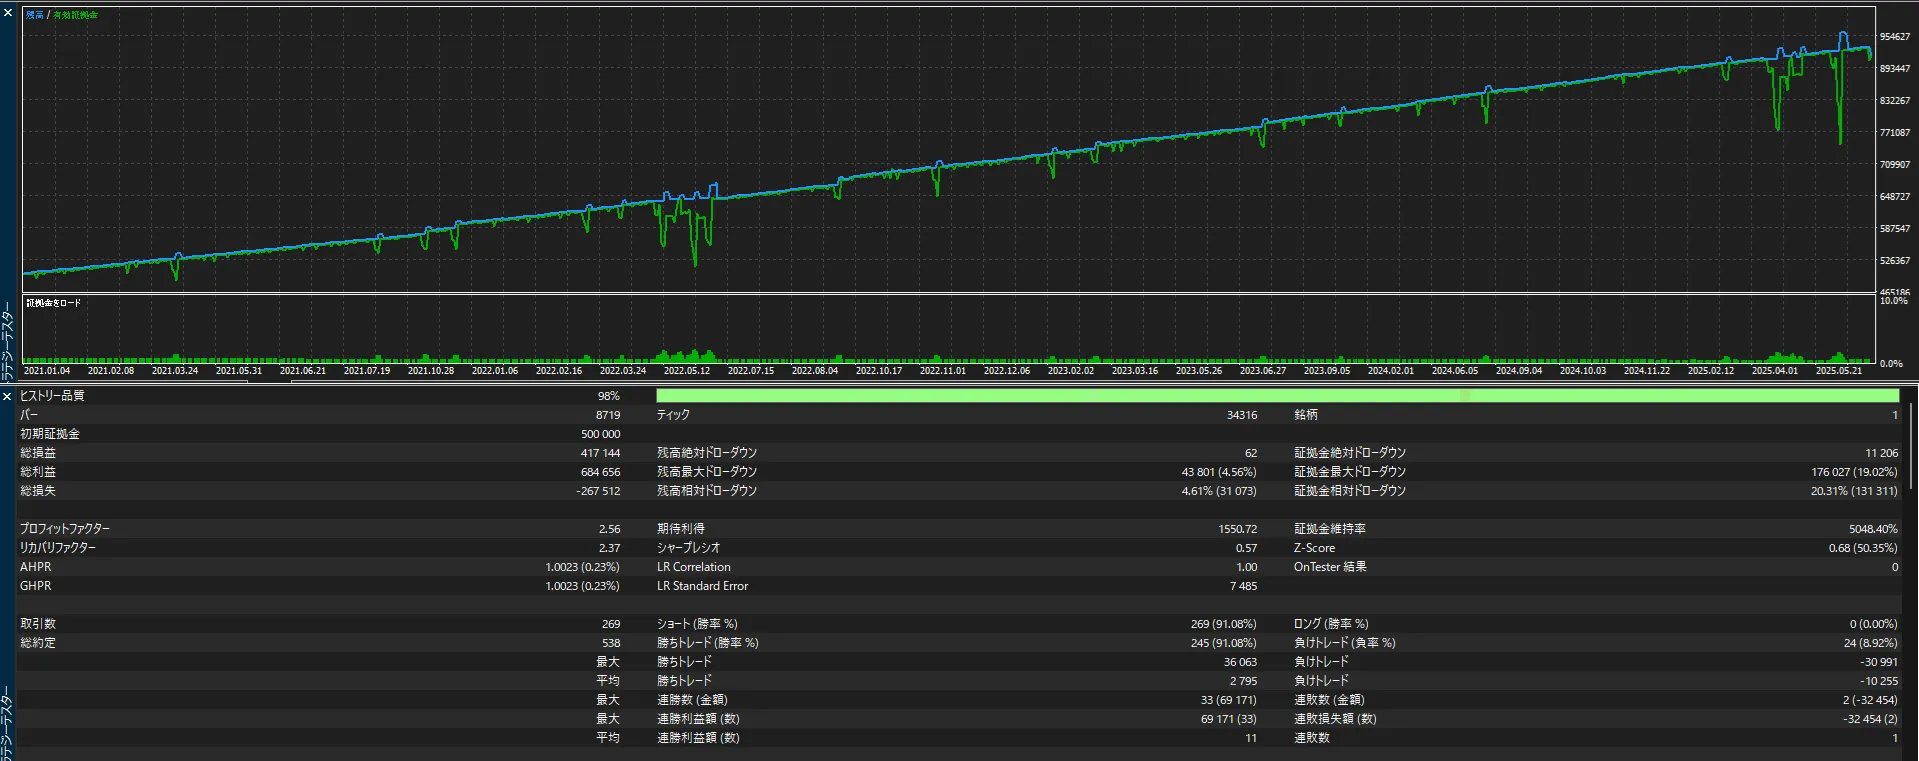Click the シャープレシオ value 0.57
The height and width of the screenshot is (761, 1919).
click(1247, 548)
